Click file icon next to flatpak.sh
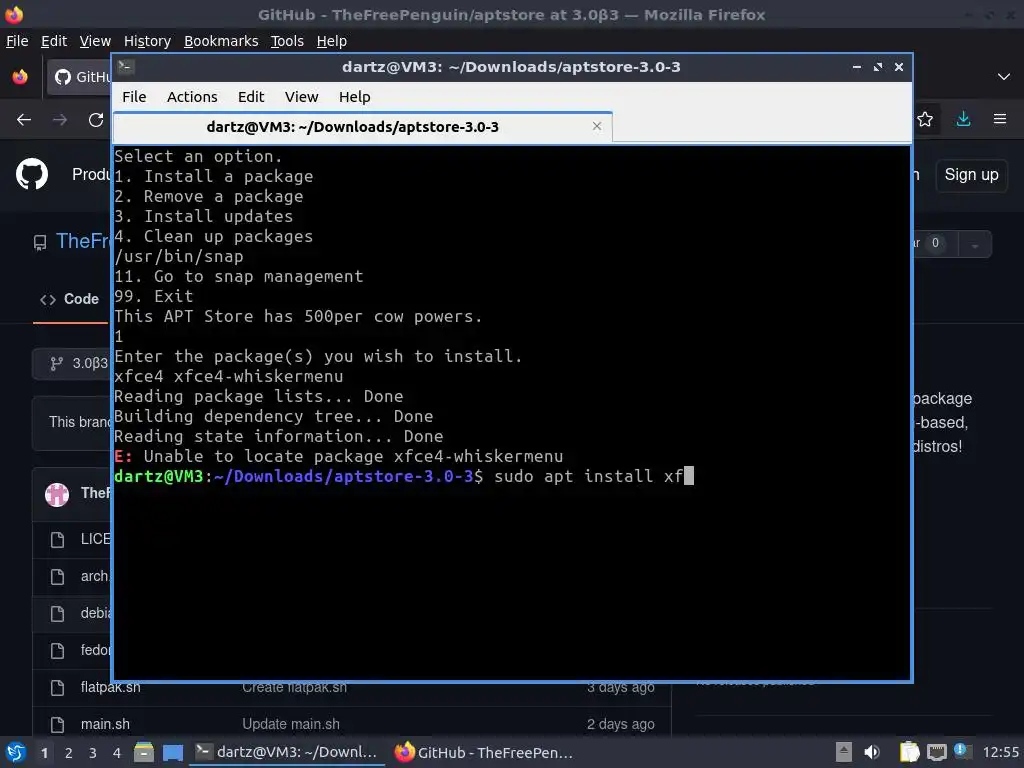The width and height of the screenshot is (1024, 768). pos(57,688)
